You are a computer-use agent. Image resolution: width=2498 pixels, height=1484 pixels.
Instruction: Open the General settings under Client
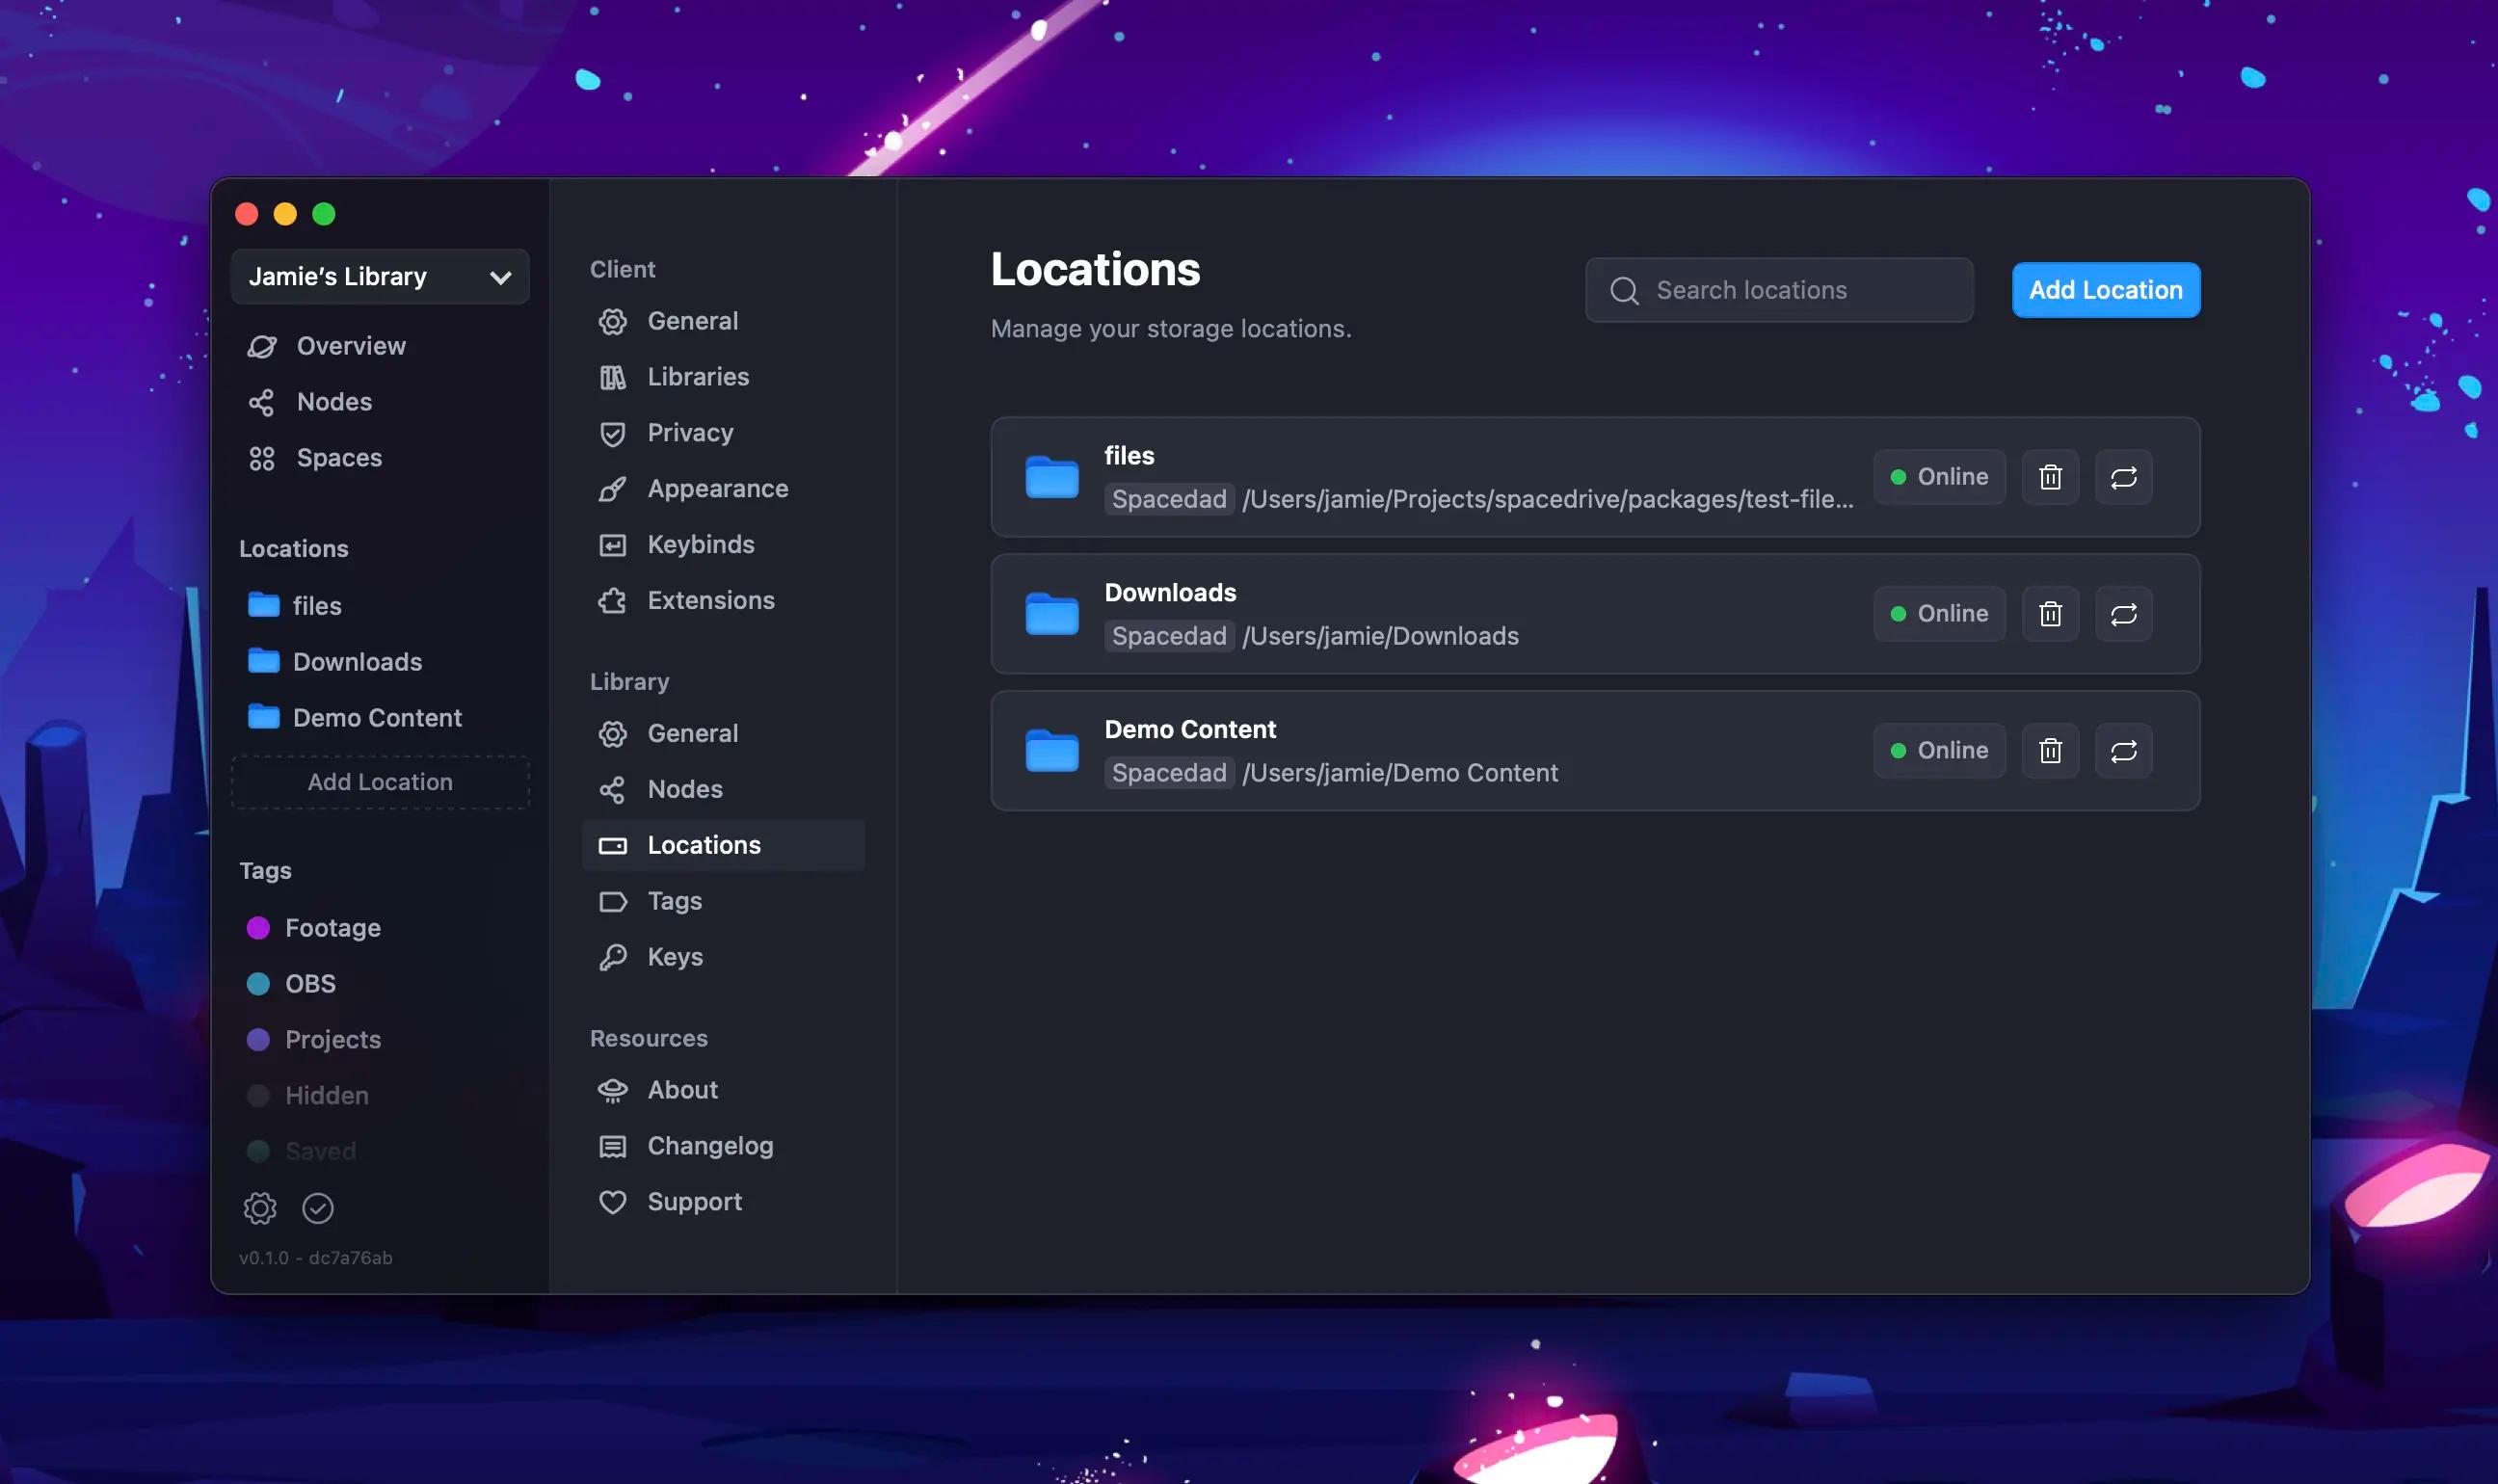(x=691, y=322)
